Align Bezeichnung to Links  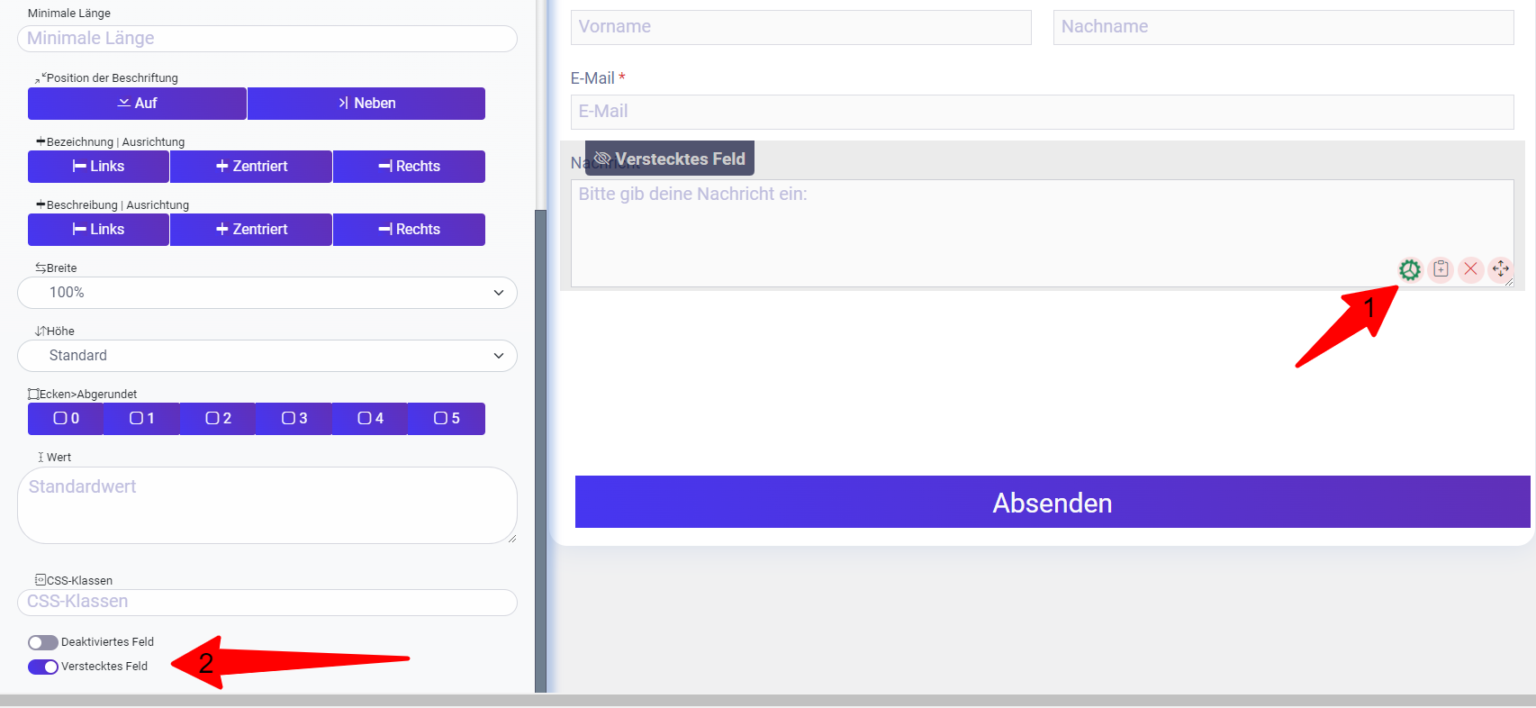(98, 166)
